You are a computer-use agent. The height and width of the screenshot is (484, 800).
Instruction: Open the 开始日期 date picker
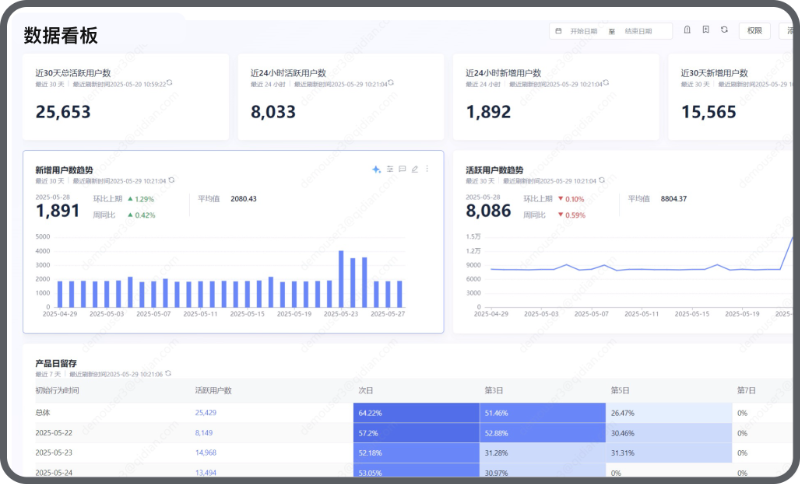coord(583,31)
